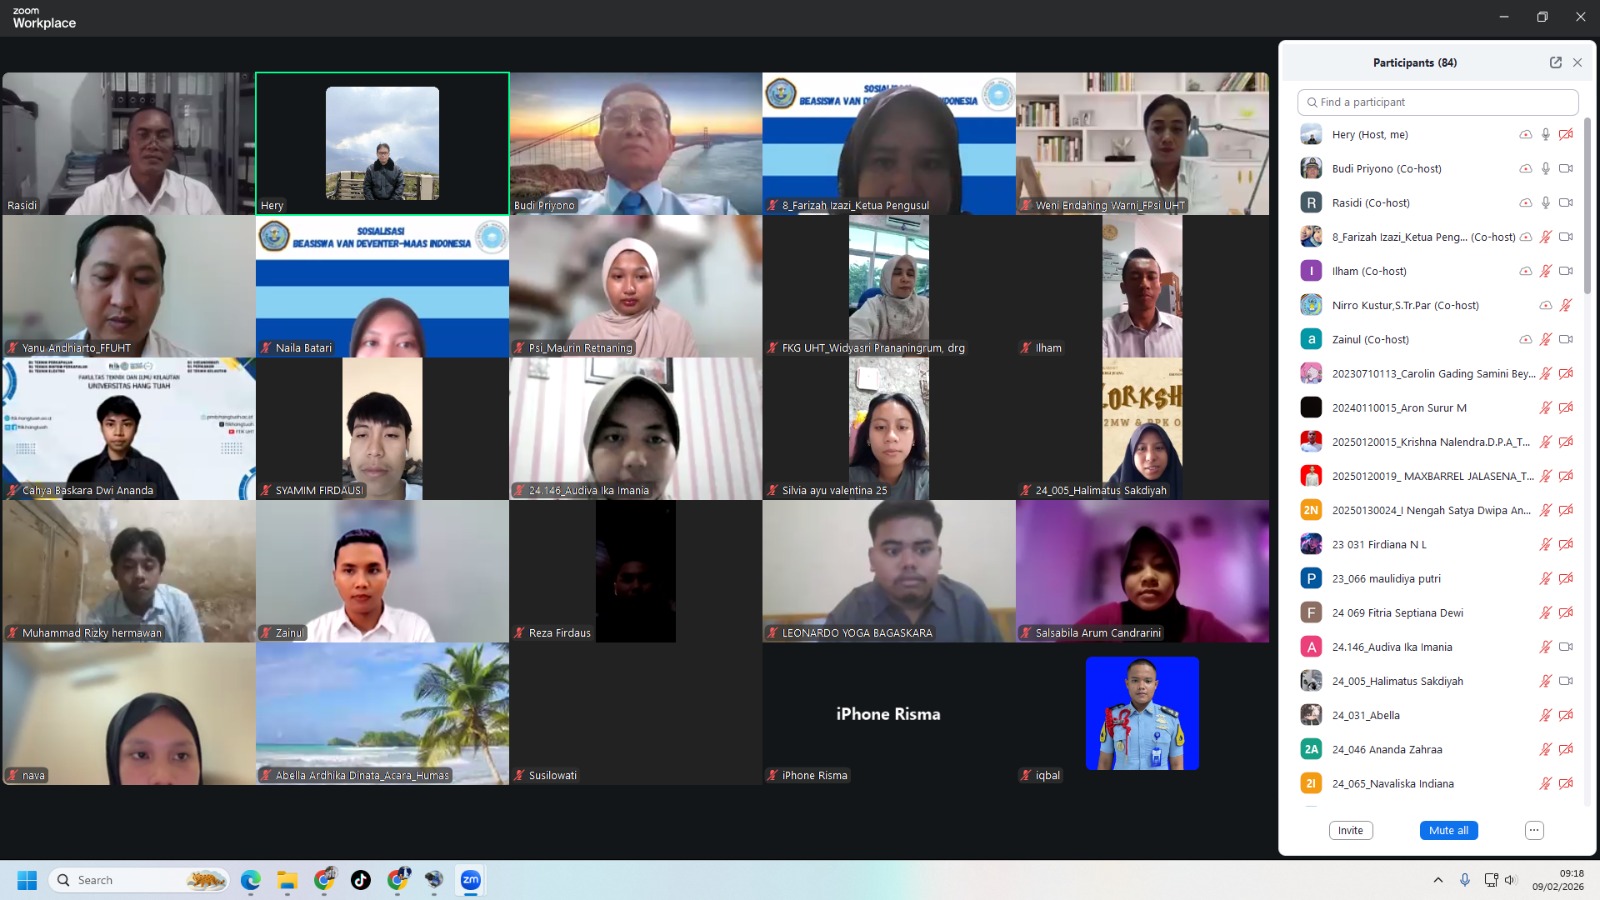Click camera-off icon for 23_066 maulidiya putri
This screenshot has width=1600, height=900.
point(1566,579)
